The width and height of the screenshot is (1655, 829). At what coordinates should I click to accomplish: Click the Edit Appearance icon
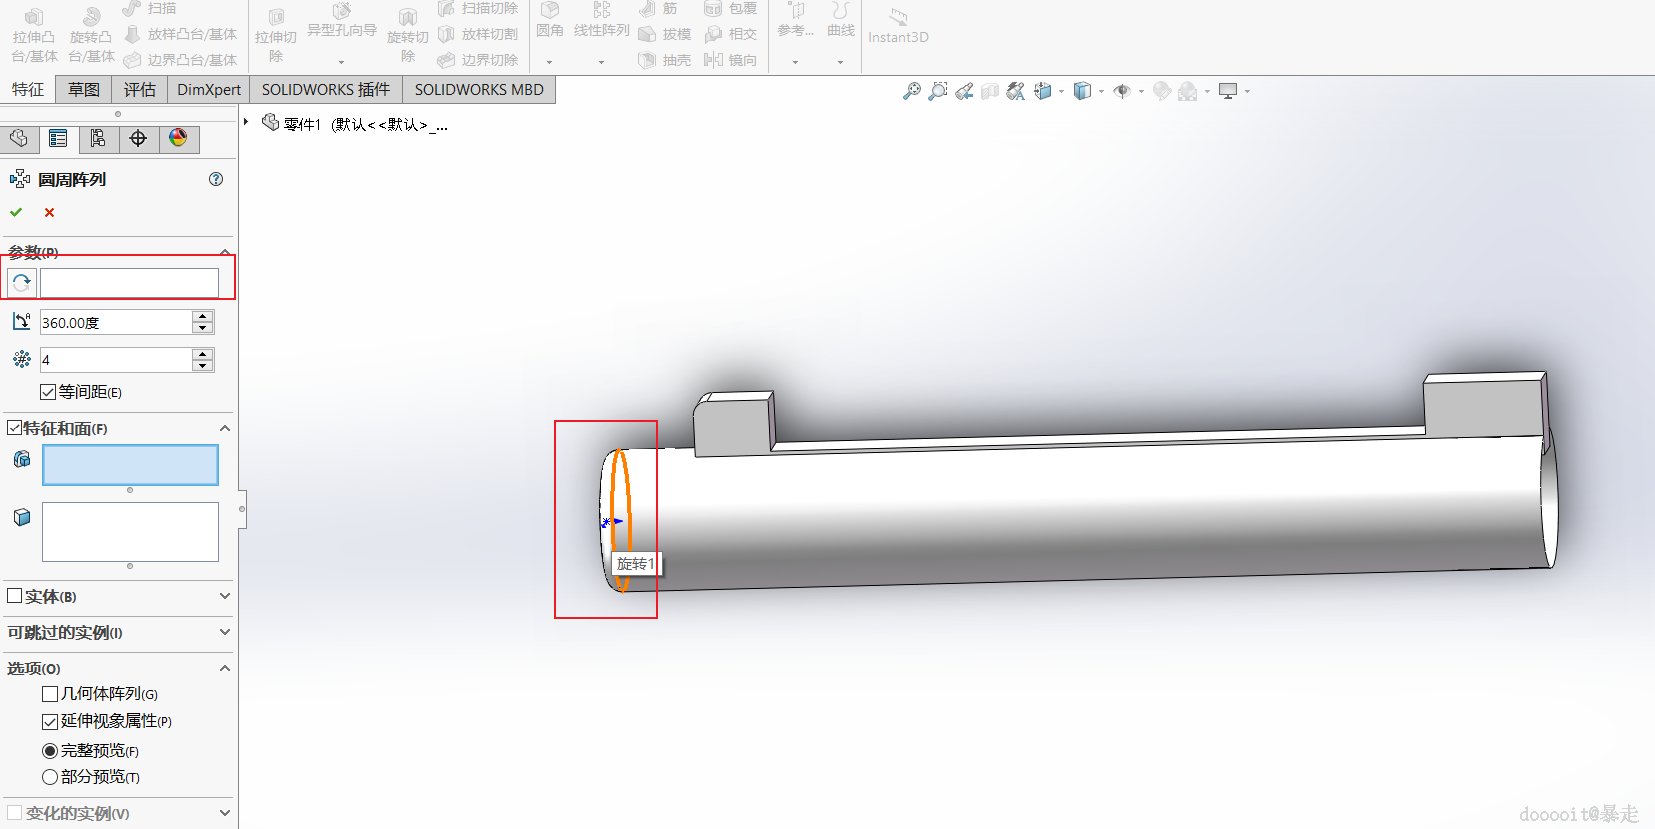[x=1162, y=91]
